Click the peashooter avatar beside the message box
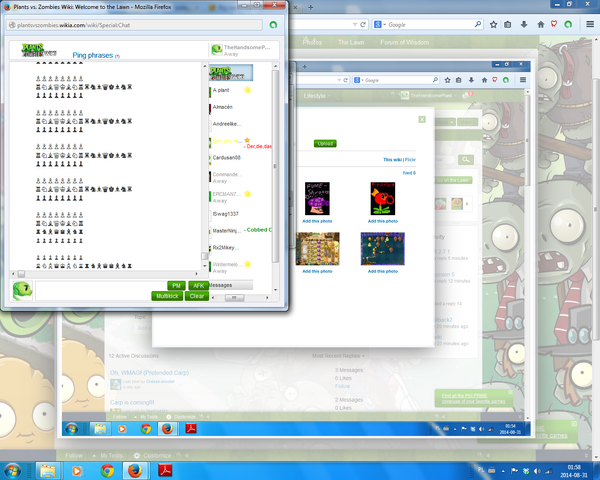This screenshot has height=480, width=600. click(23, 291)
